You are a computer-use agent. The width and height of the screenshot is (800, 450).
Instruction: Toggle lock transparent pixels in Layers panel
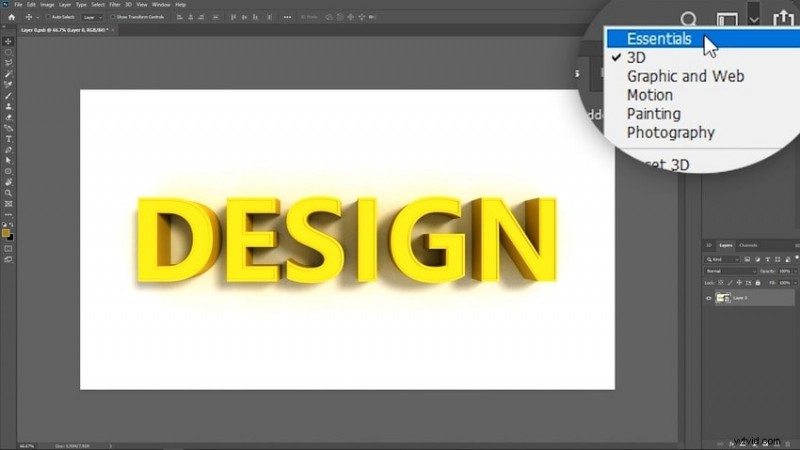point(720,283)
